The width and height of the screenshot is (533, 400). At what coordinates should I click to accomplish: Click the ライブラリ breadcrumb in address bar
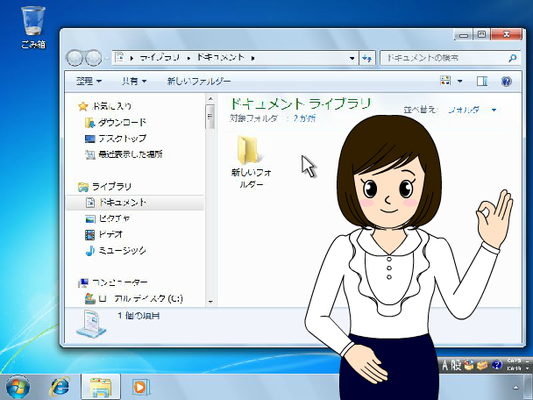pyautogui.click(x=159, y=58)
